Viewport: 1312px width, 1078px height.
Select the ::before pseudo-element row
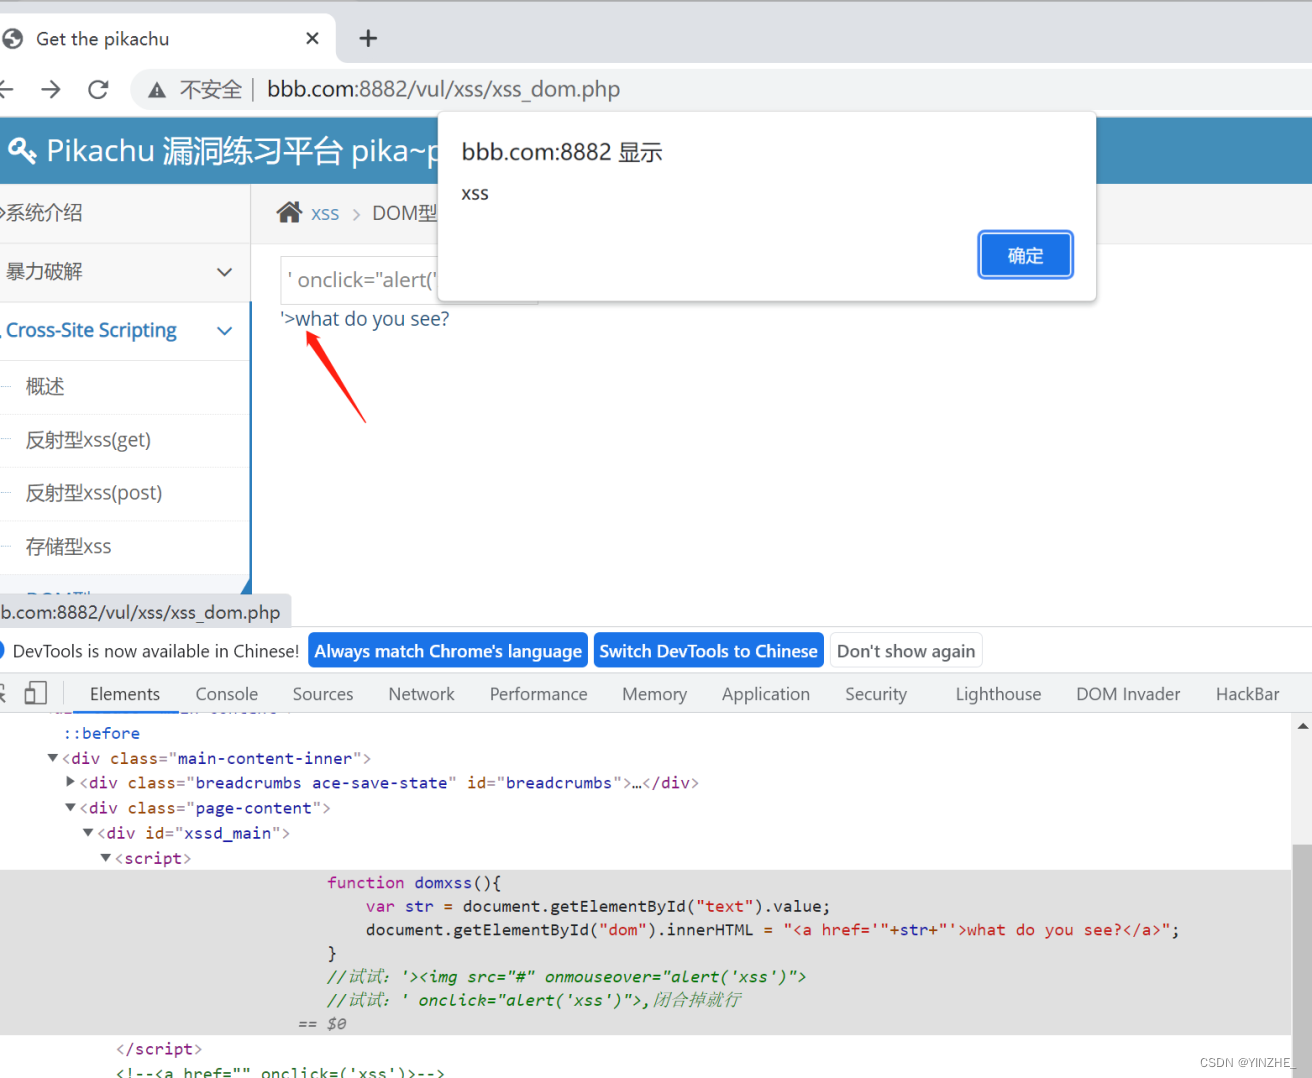coord(102,733)
